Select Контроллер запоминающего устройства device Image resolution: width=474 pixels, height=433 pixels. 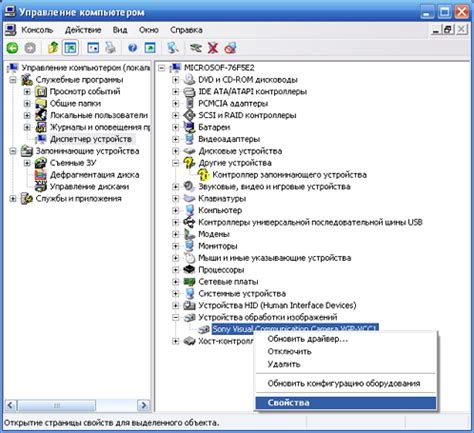[289, 175]
